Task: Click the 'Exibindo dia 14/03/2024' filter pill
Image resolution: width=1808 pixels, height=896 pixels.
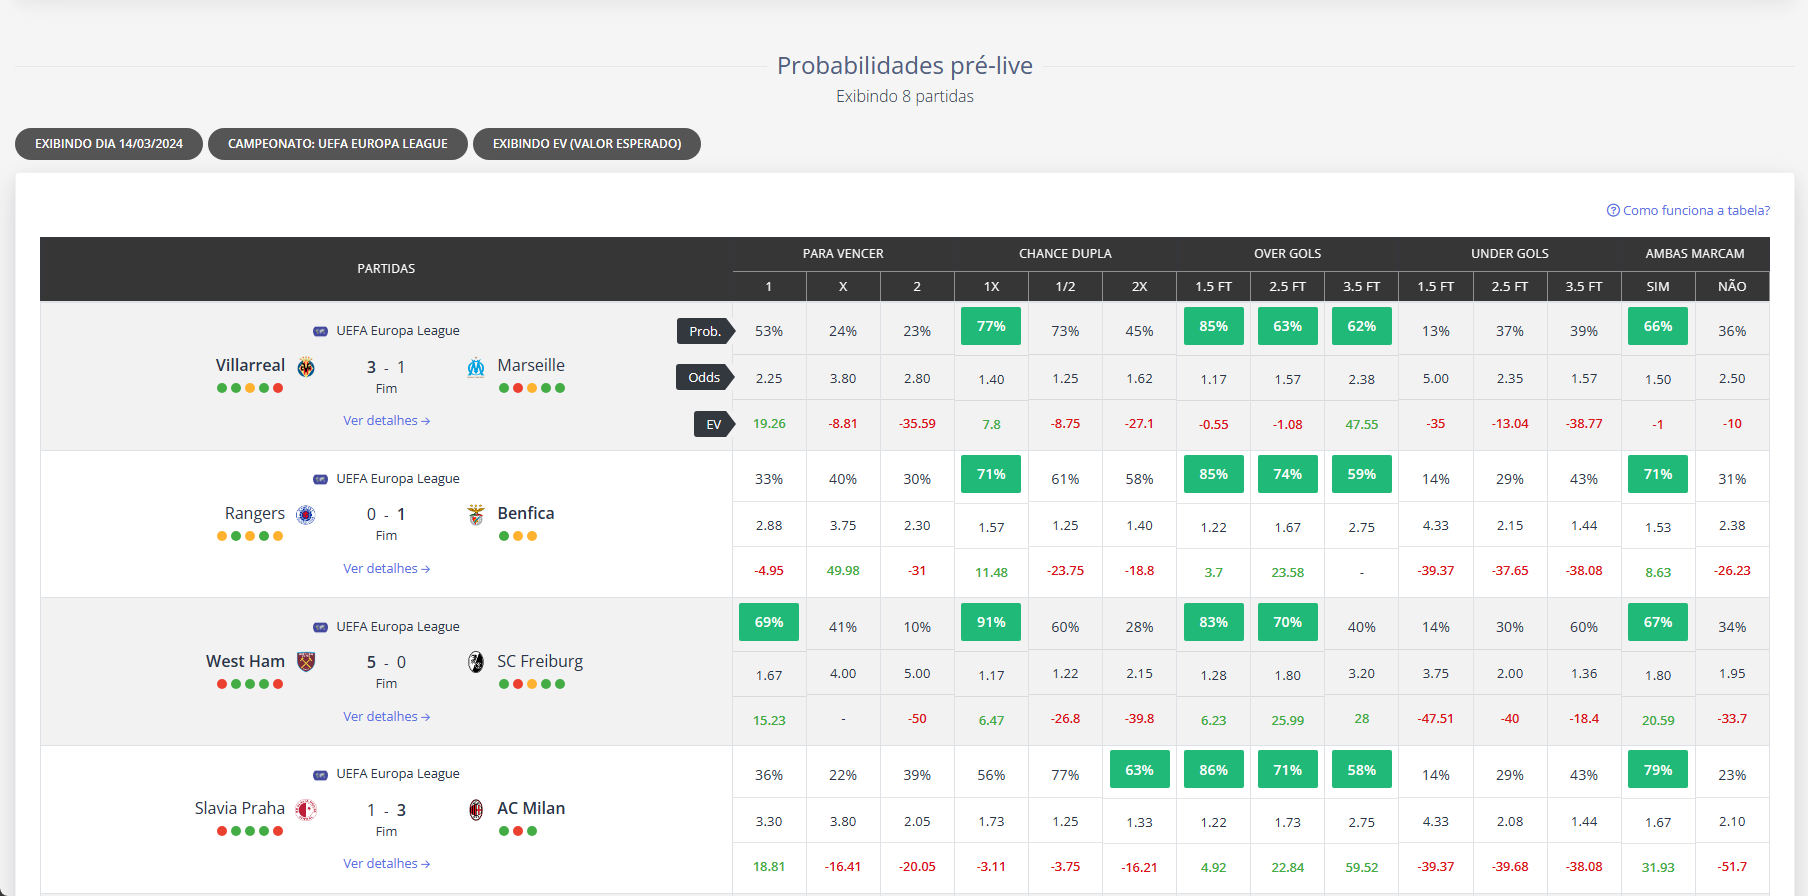Action: [x=109, y=144]
